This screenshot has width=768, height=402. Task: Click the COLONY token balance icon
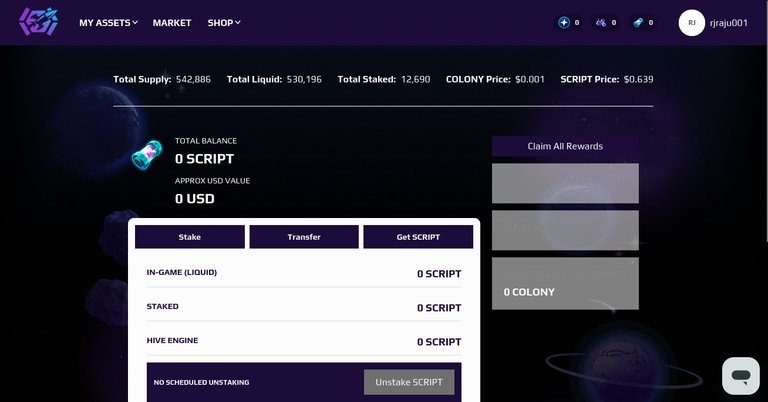(x=601, y=23)
